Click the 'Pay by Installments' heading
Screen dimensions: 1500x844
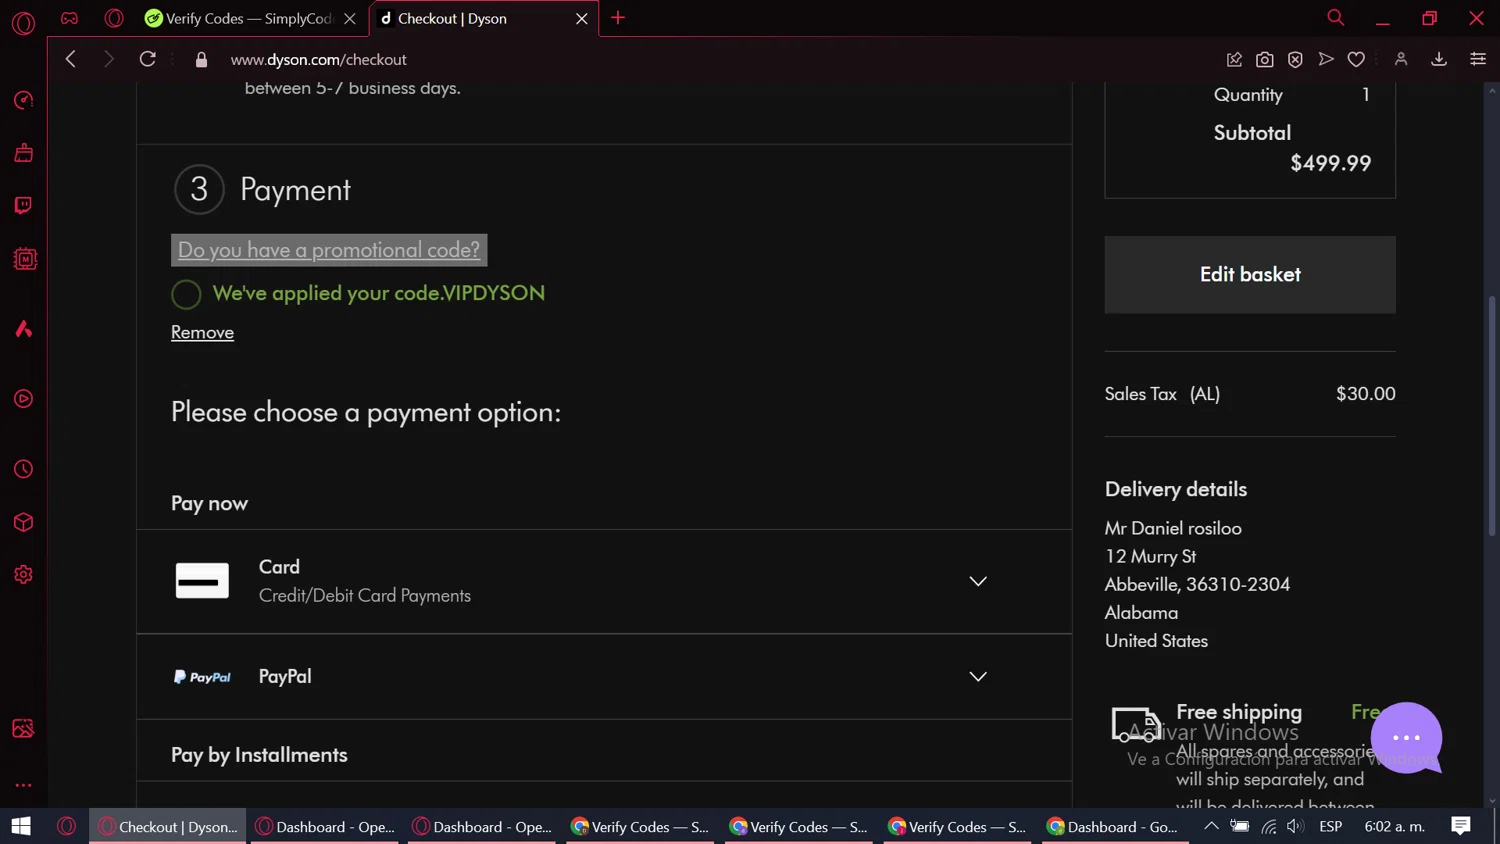pos(259,755)
